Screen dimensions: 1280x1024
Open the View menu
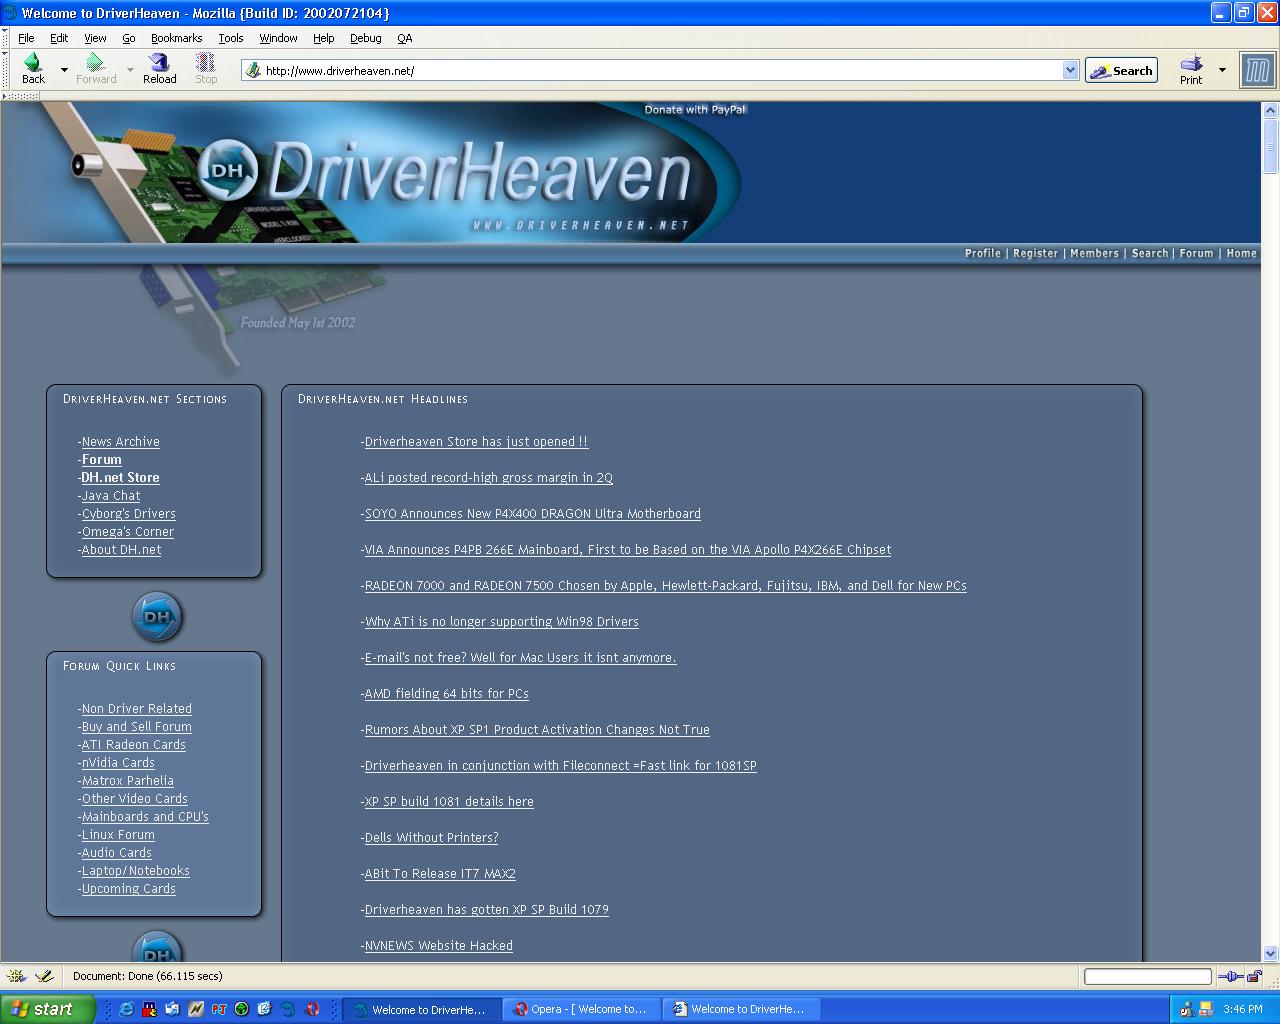(95, 38)
